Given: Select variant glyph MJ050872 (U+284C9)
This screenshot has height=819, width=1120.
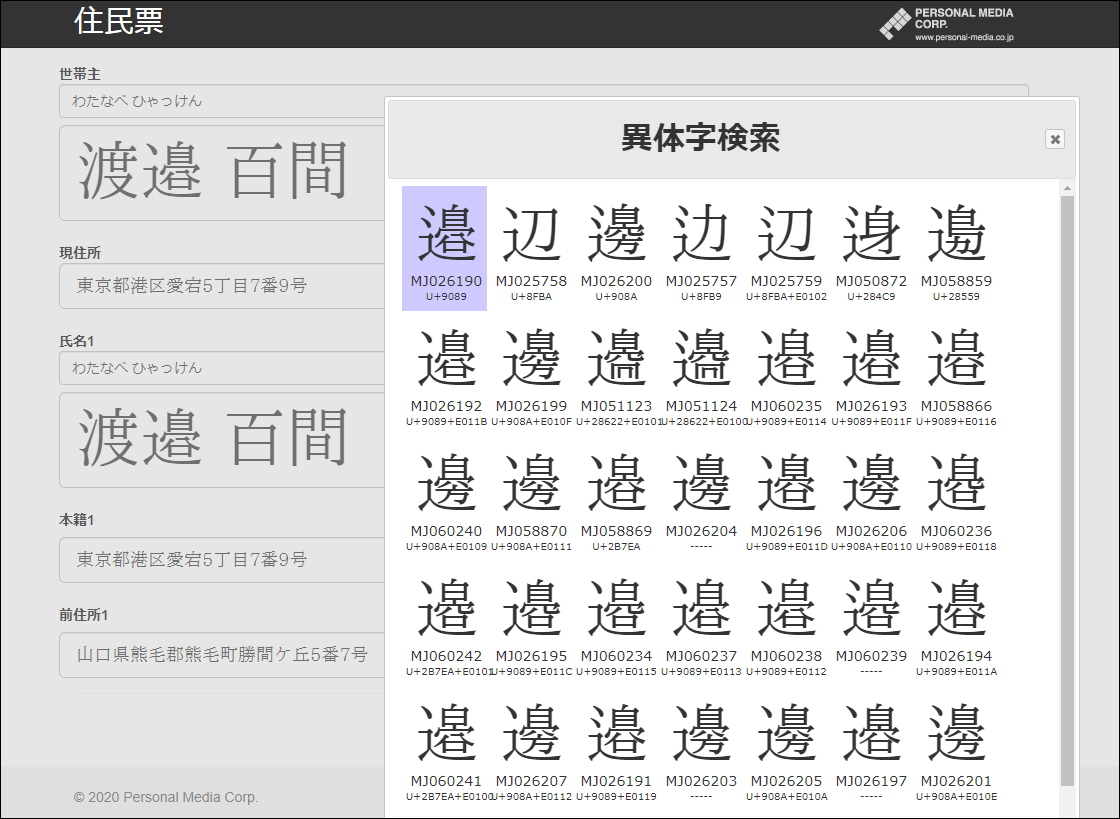Looking at the screenshot, I should point(871,235).
